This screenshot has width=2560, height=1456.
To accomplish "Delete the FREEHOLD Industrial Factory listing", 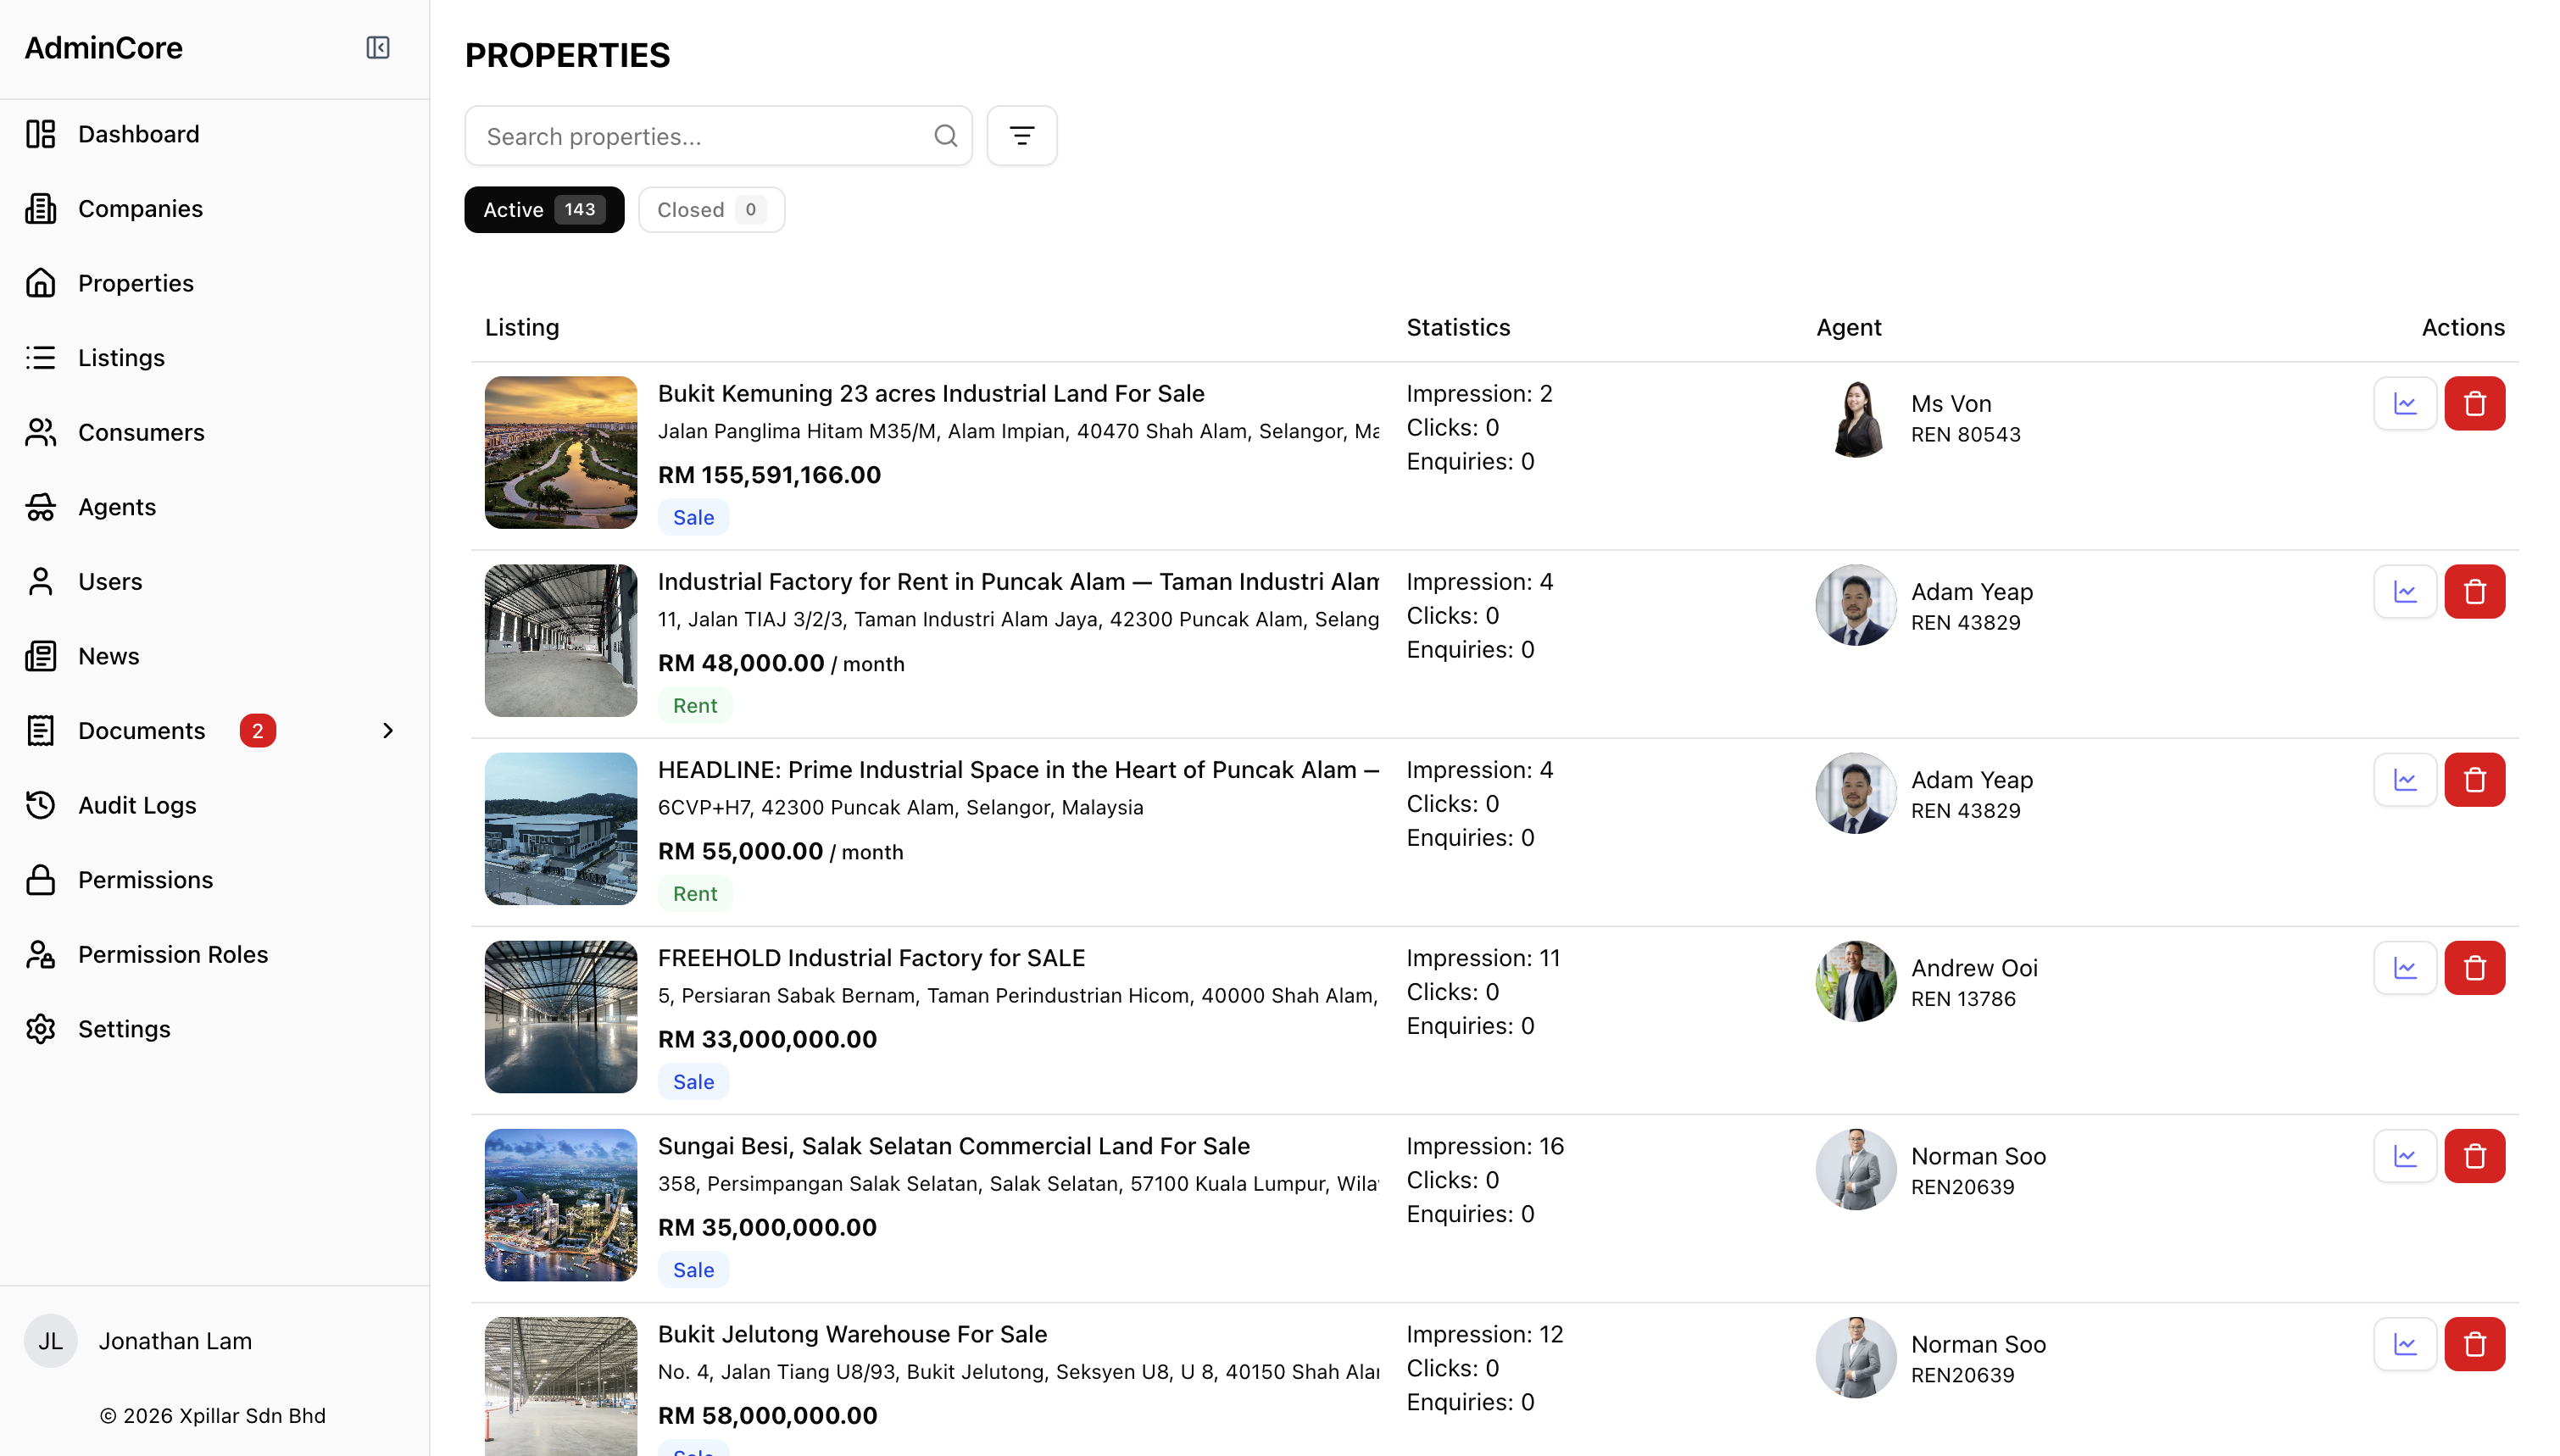I will pos(2474,968).
